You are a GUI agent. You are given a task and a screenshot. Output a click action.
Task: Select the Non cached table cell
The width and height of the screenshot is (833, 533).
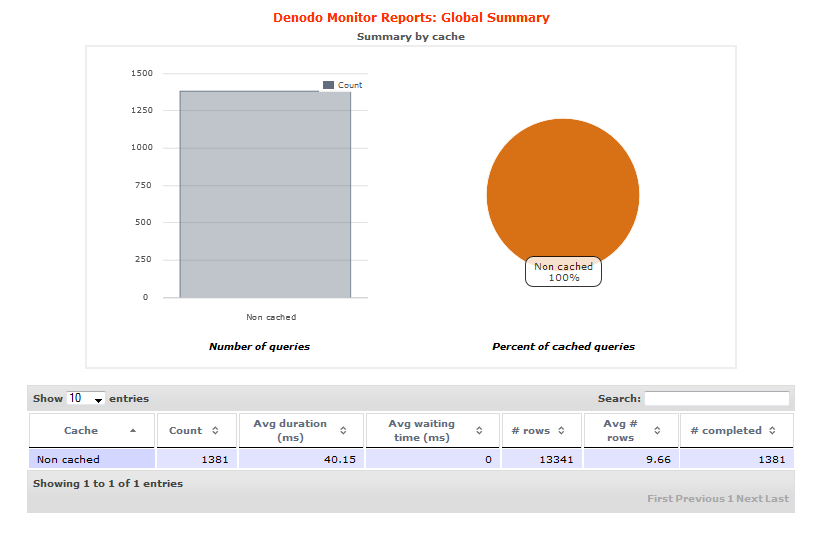[92, 459]
